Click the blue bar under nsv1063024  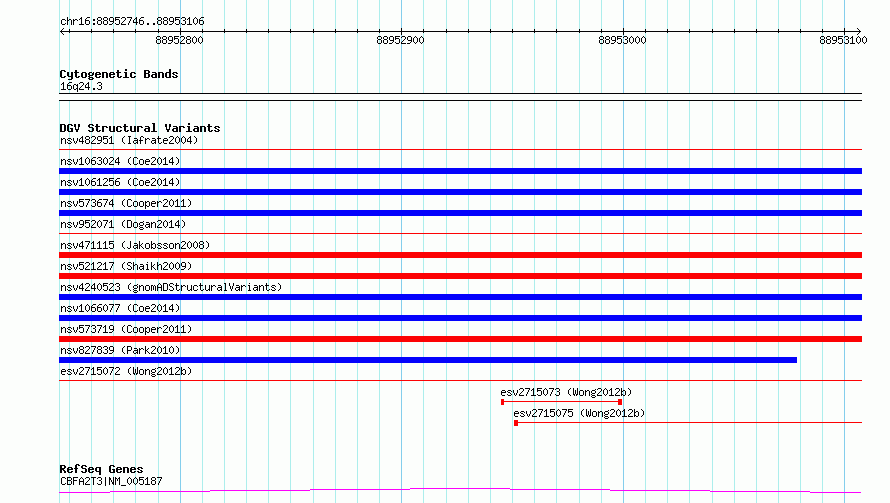pos(460,171)
